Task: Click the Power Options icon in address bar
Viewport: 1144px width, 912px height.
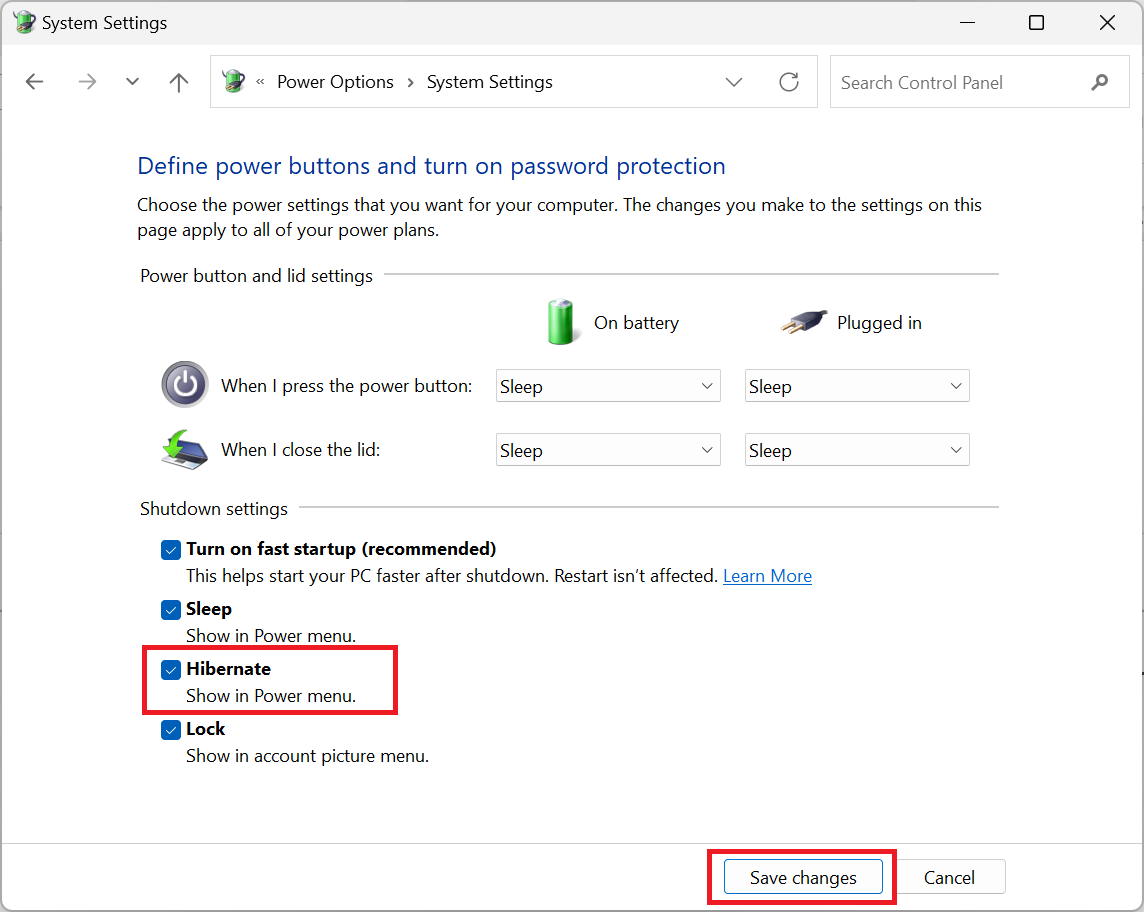Action: [233, 81]
